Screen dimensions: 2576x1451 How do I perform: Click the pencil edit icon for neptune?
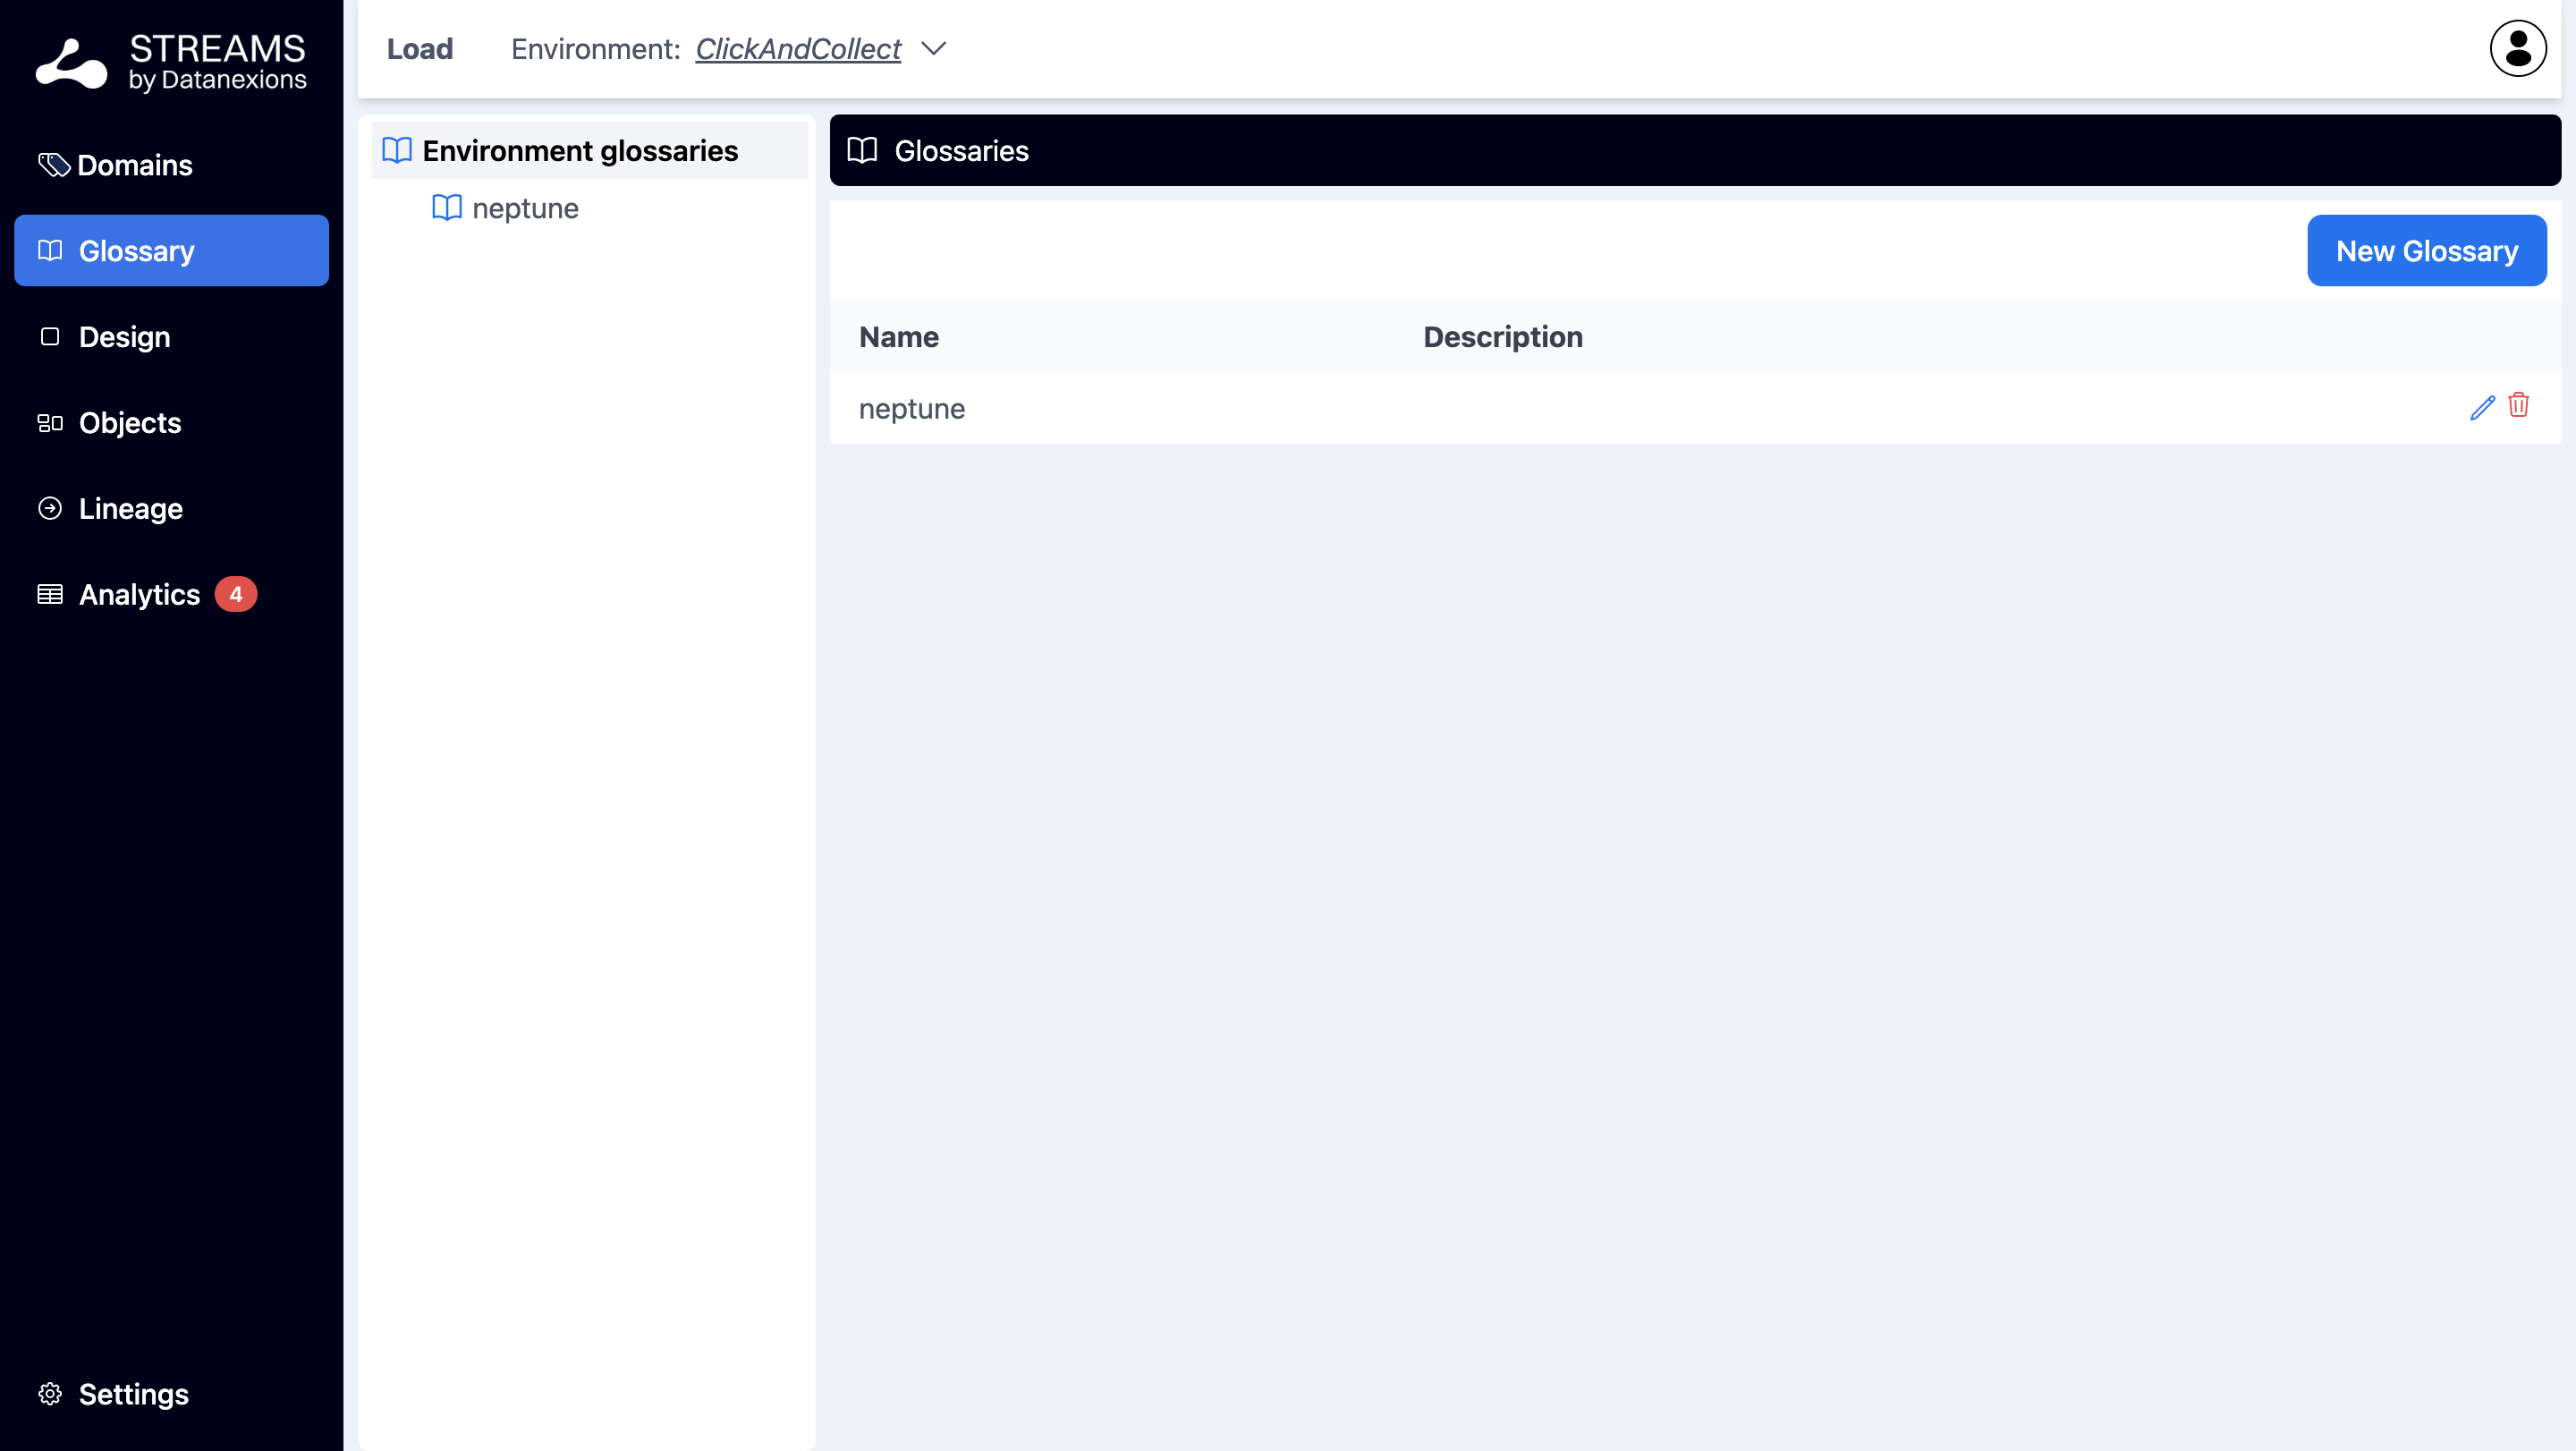2481,407
